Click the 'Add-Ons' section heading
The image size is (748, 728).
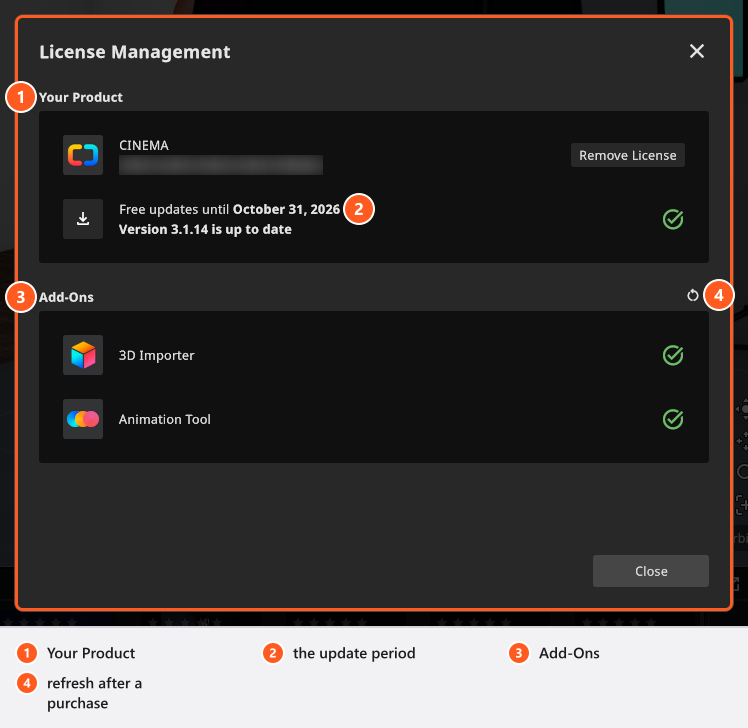tap(66, 297)
